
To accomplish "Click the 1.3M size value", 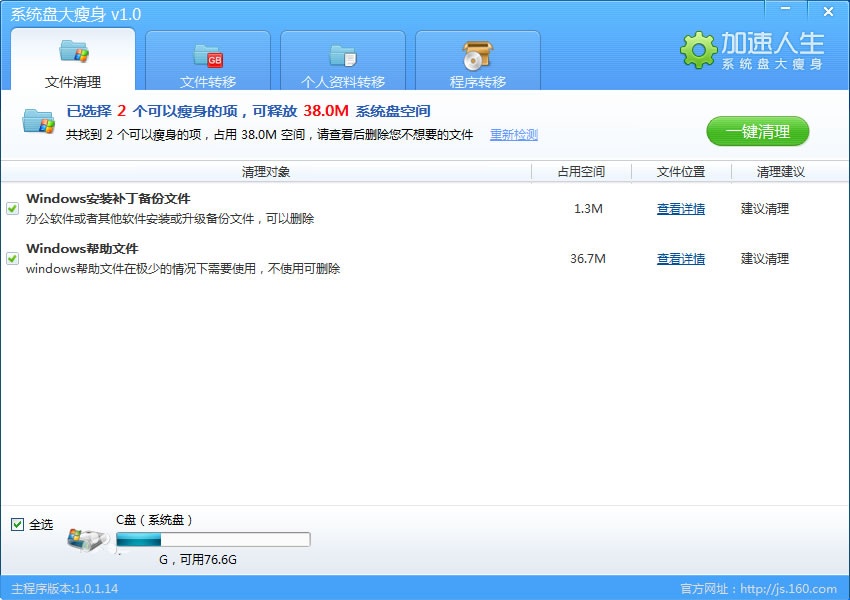I will tap(588, 209).
